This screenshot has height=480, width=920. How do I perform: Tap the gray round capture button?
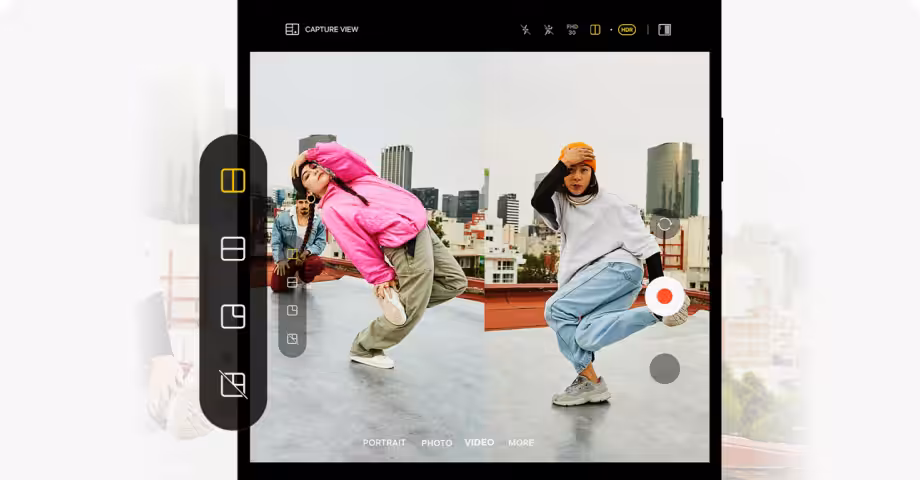click(664, 369)
